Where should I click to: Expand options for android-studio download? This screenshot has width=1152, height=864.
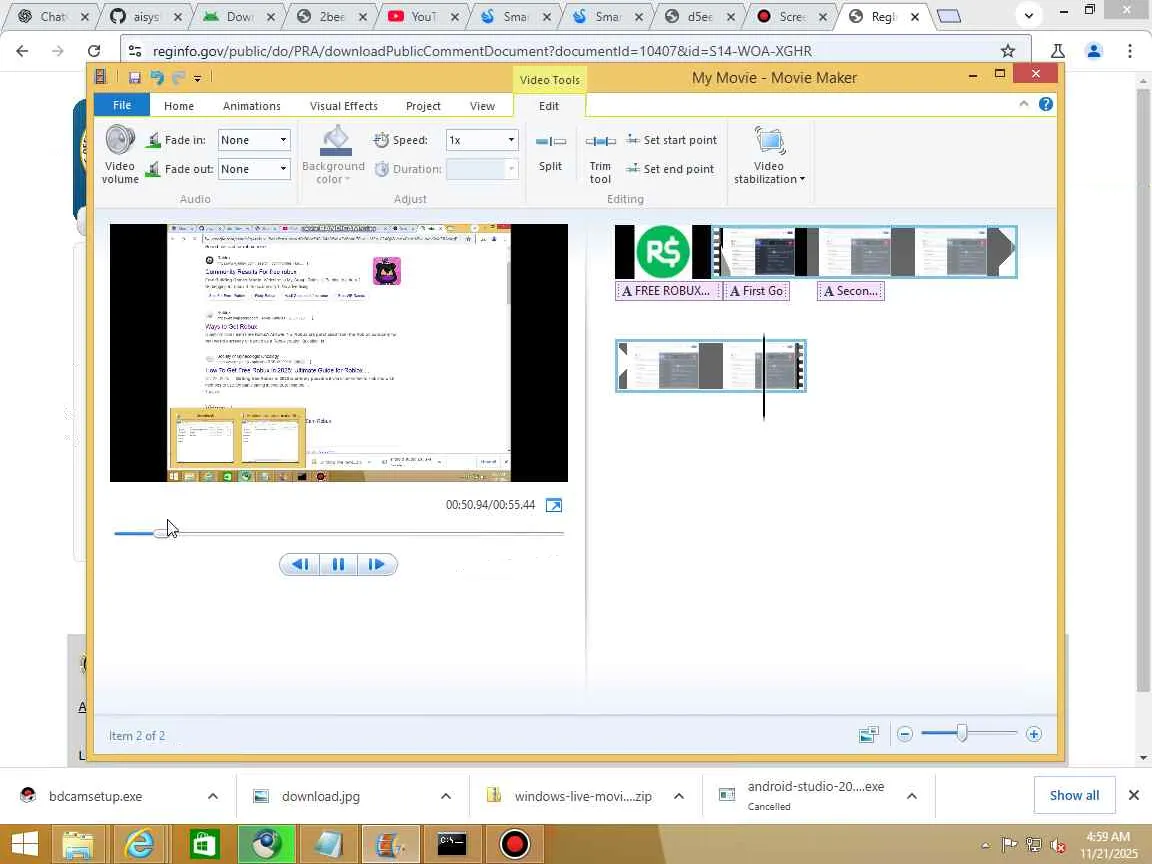coord(912,796)
